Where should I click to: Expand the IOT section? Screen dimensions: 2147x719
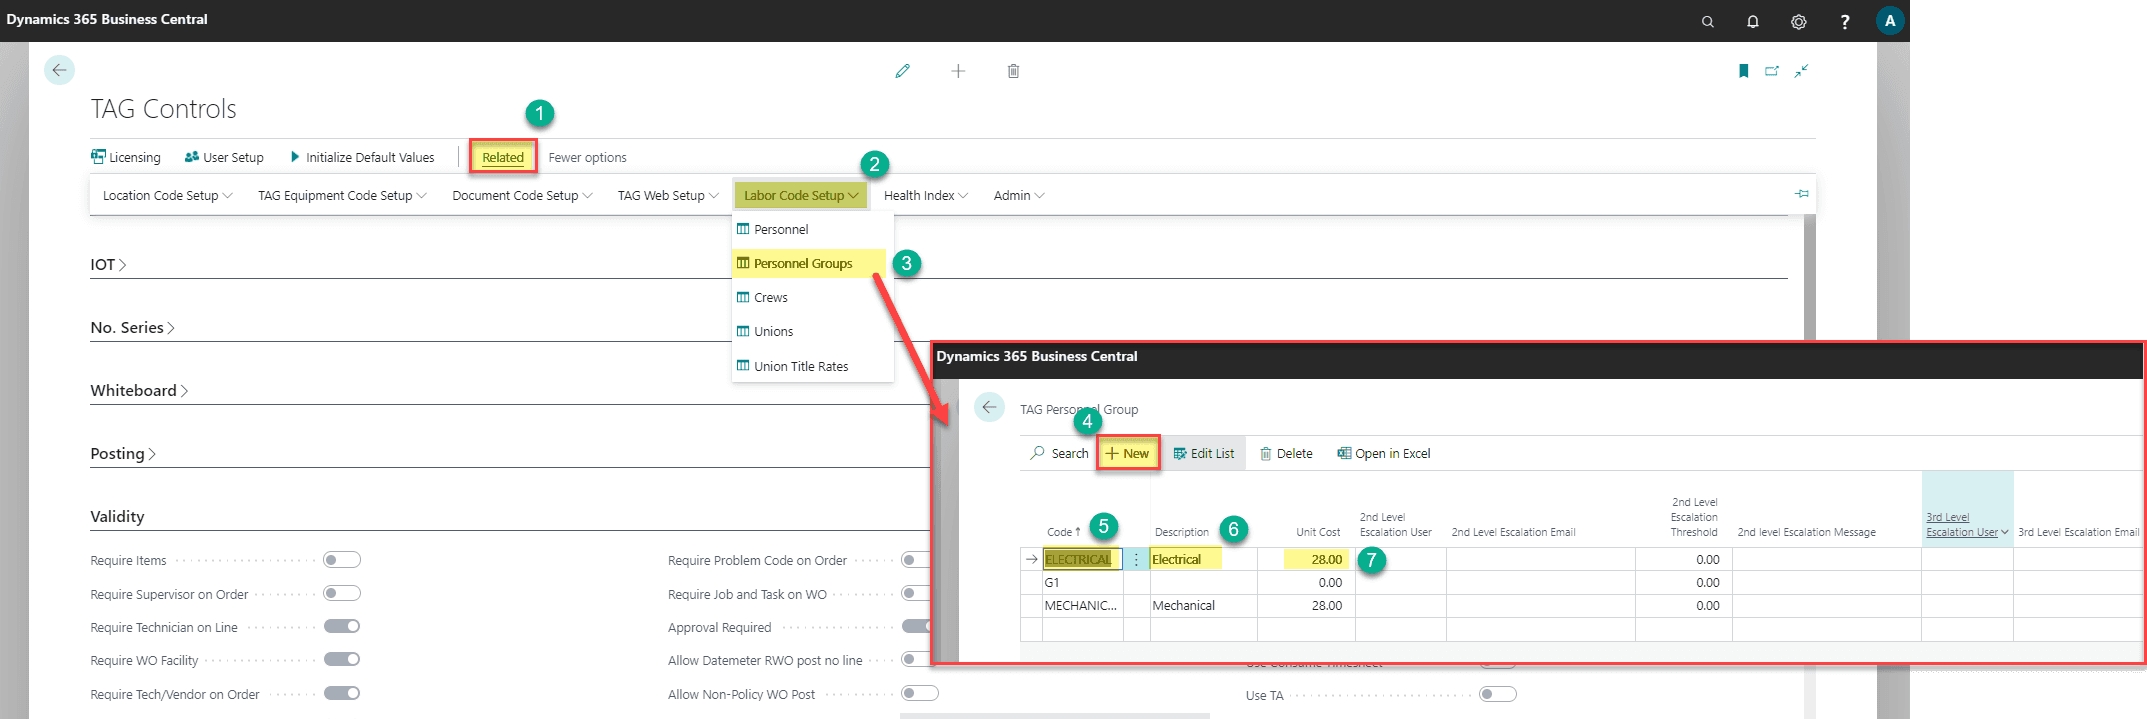(108, 265)
